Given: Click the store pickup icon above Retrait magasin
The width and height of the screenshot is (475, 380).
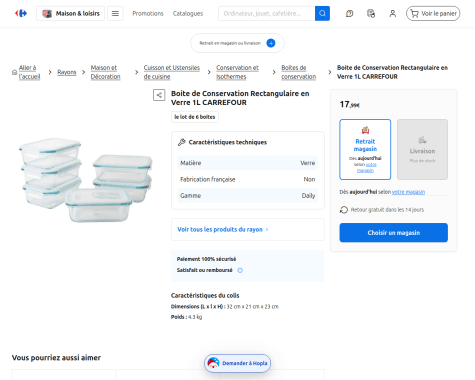Looking at the screenshot, I should pos(365,130).
